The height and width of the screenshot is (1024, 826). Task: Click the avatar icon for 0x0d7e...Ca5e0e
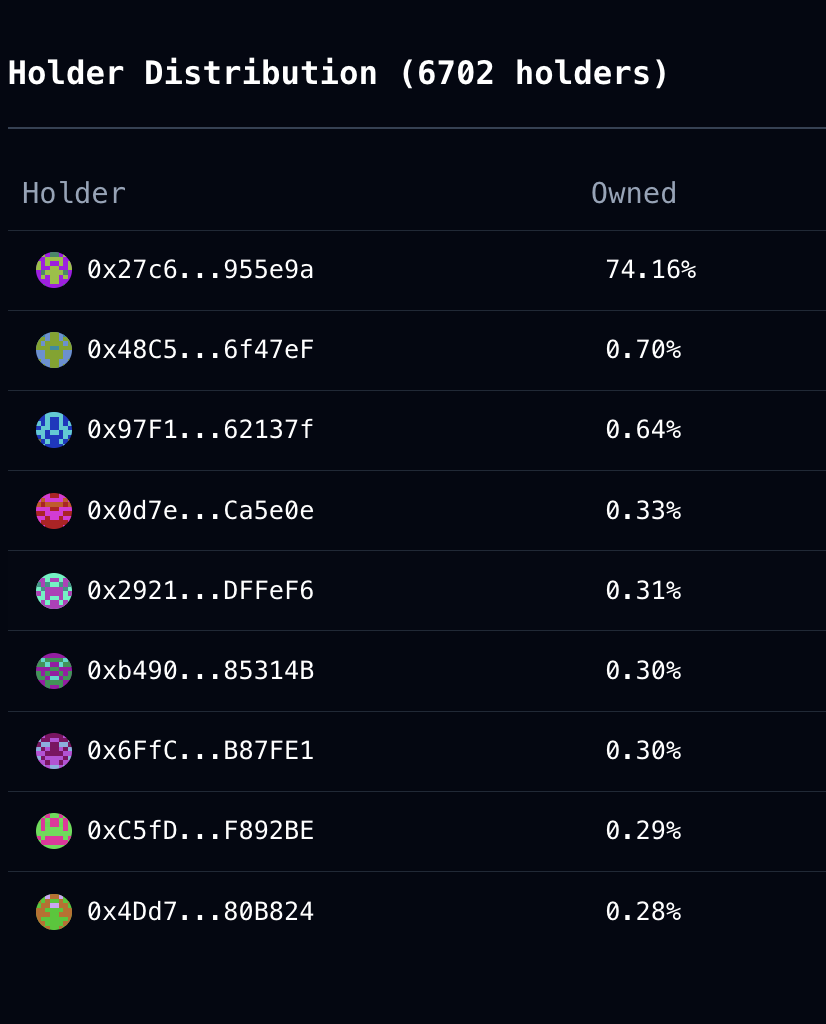click(54, 511)
